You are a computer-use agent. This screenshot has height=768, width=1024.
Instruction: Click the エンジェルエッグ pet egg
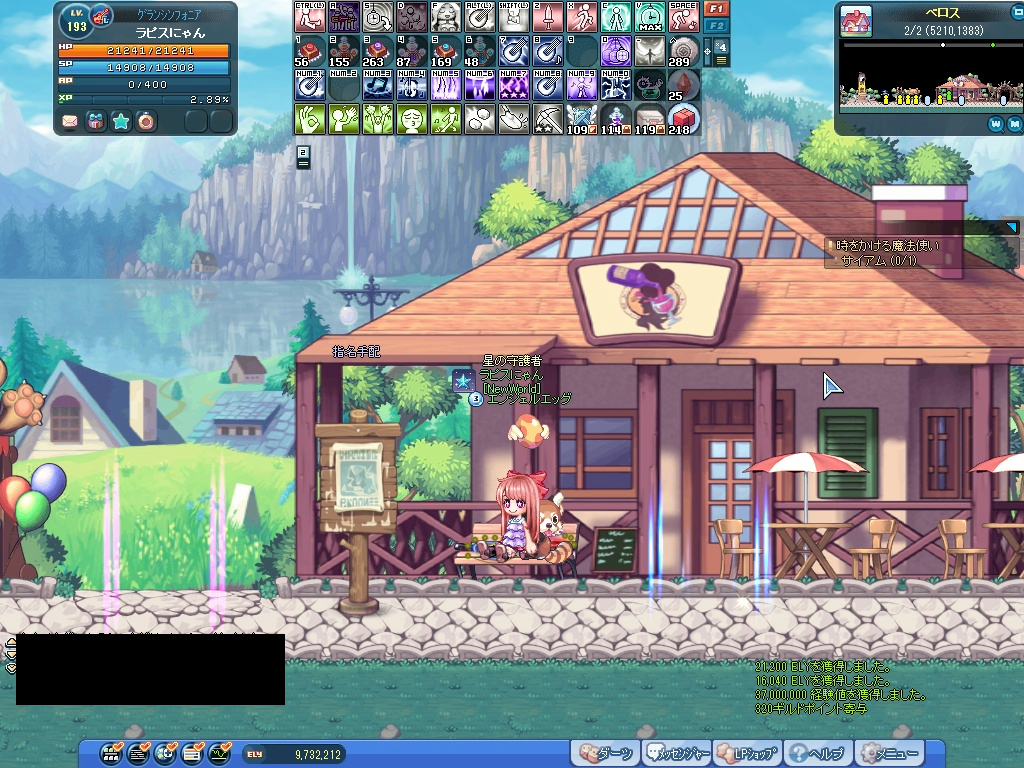click(x=530, y=431)
